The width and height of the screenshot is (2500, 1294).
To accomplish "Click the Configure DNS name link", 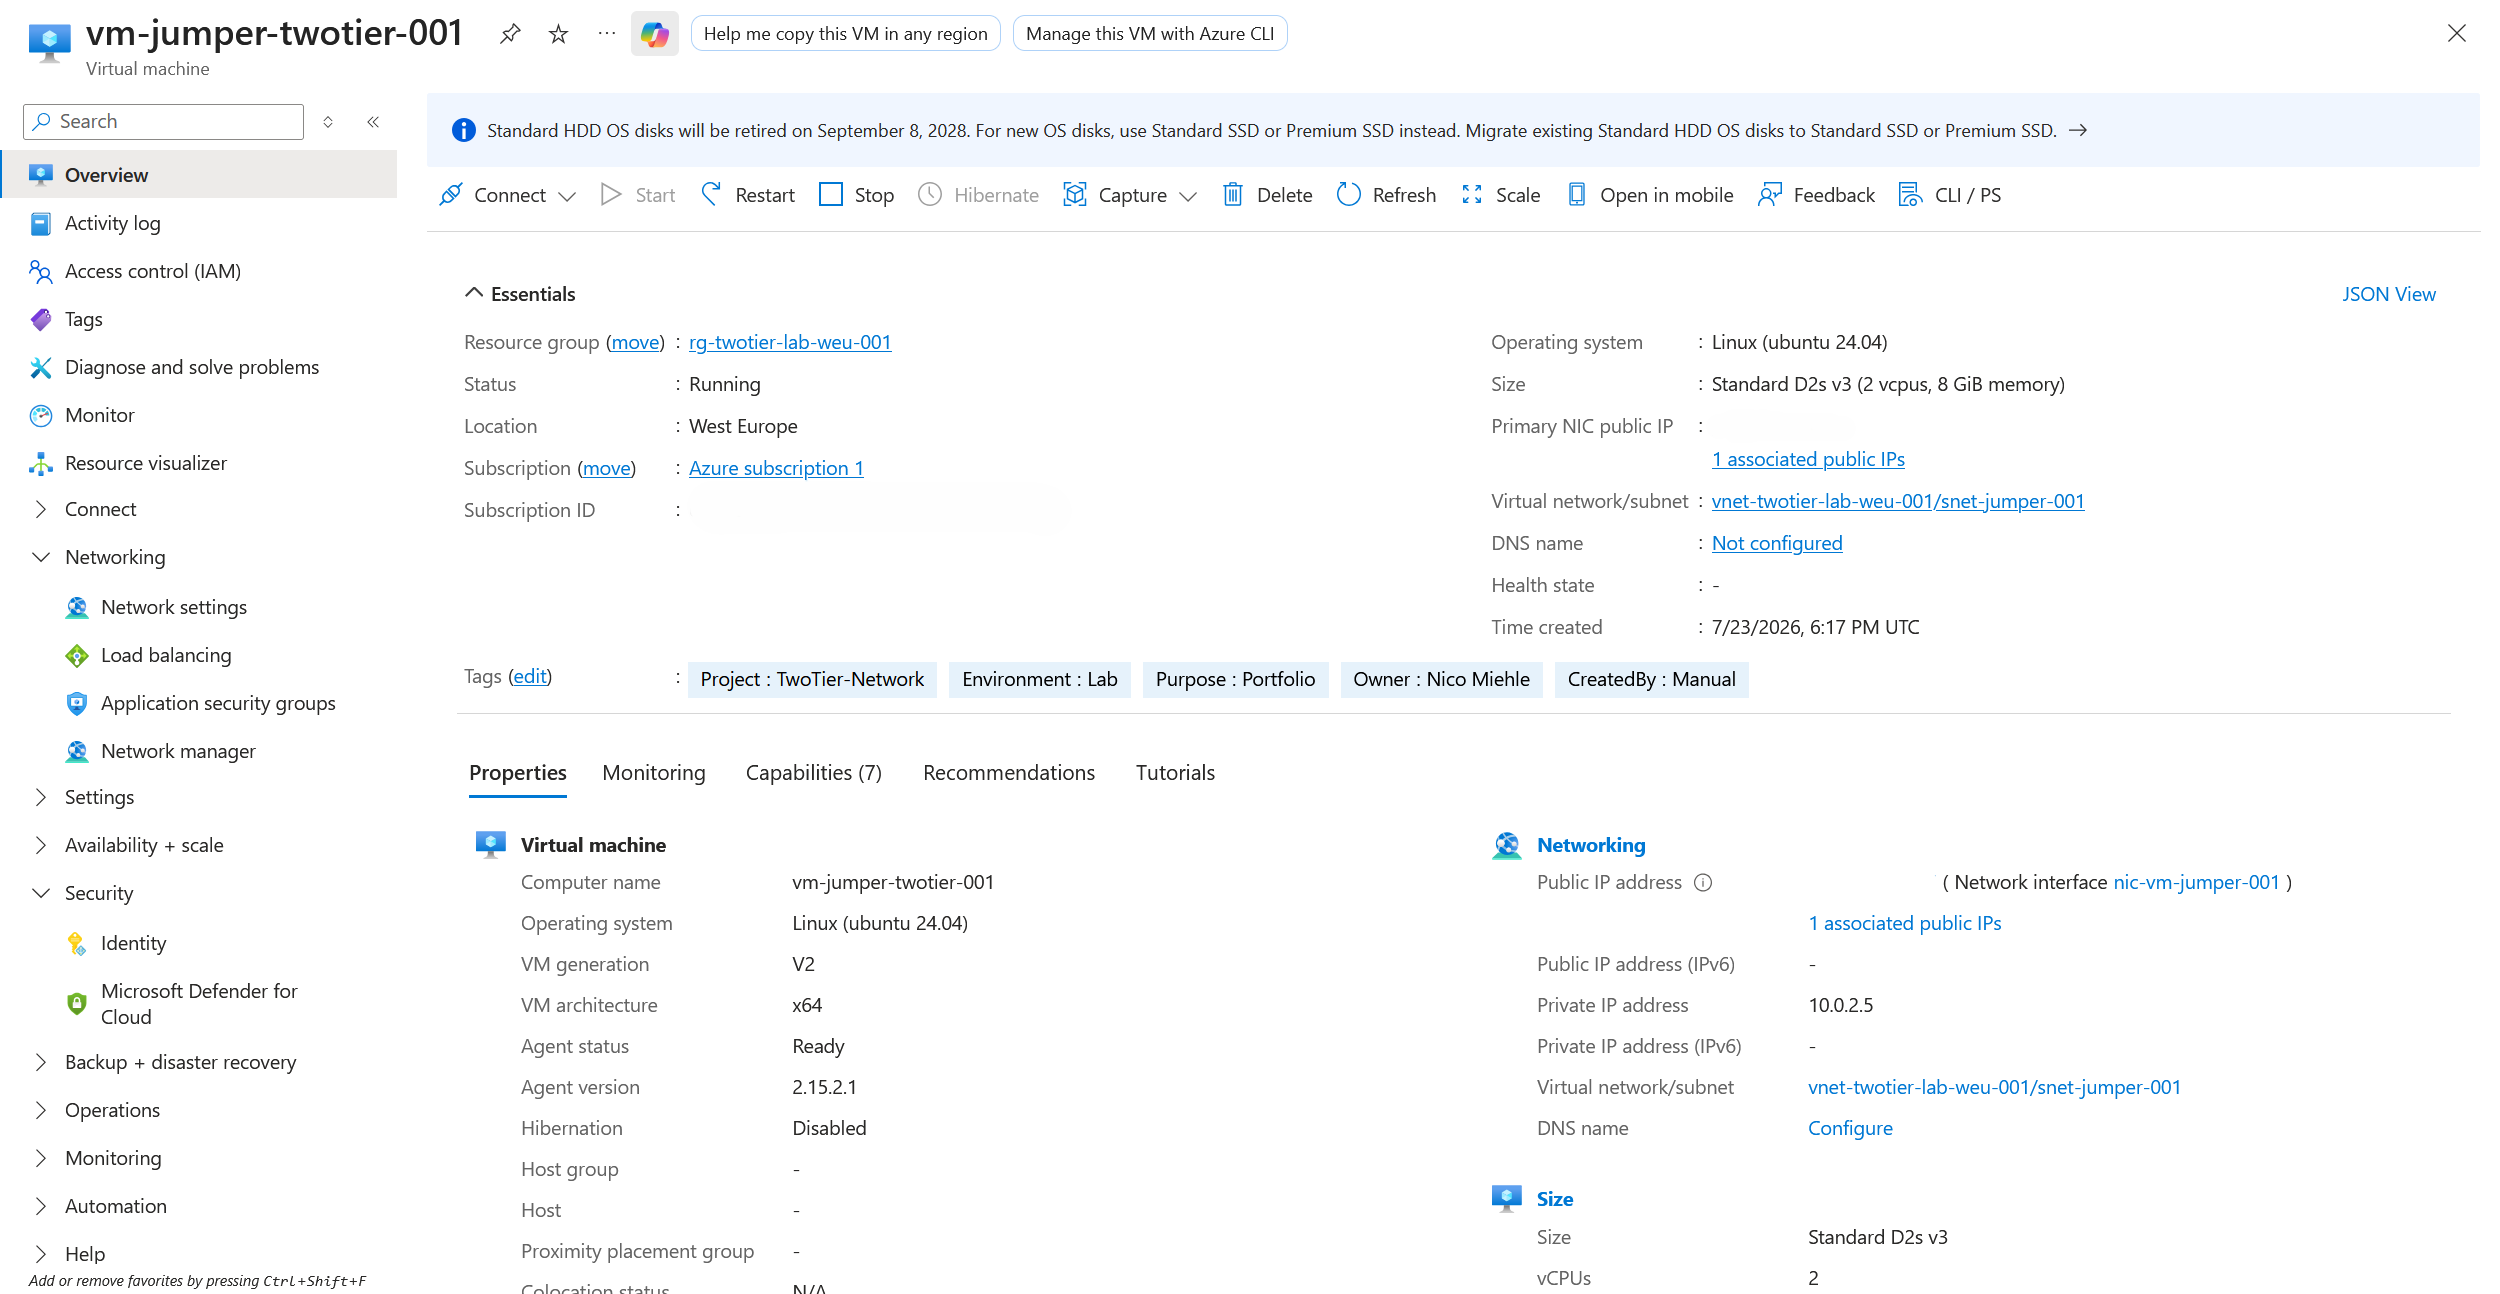I will (1850, 1128).
